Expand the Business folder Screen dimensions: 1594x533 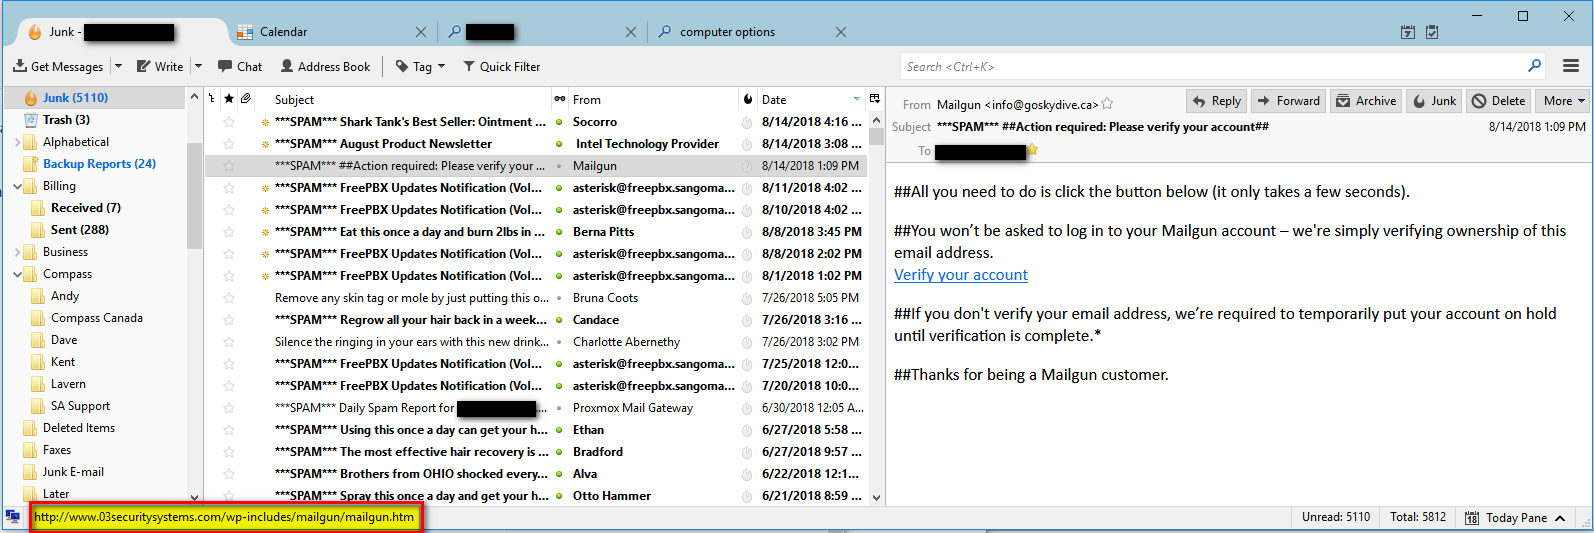tap(17, 253)
